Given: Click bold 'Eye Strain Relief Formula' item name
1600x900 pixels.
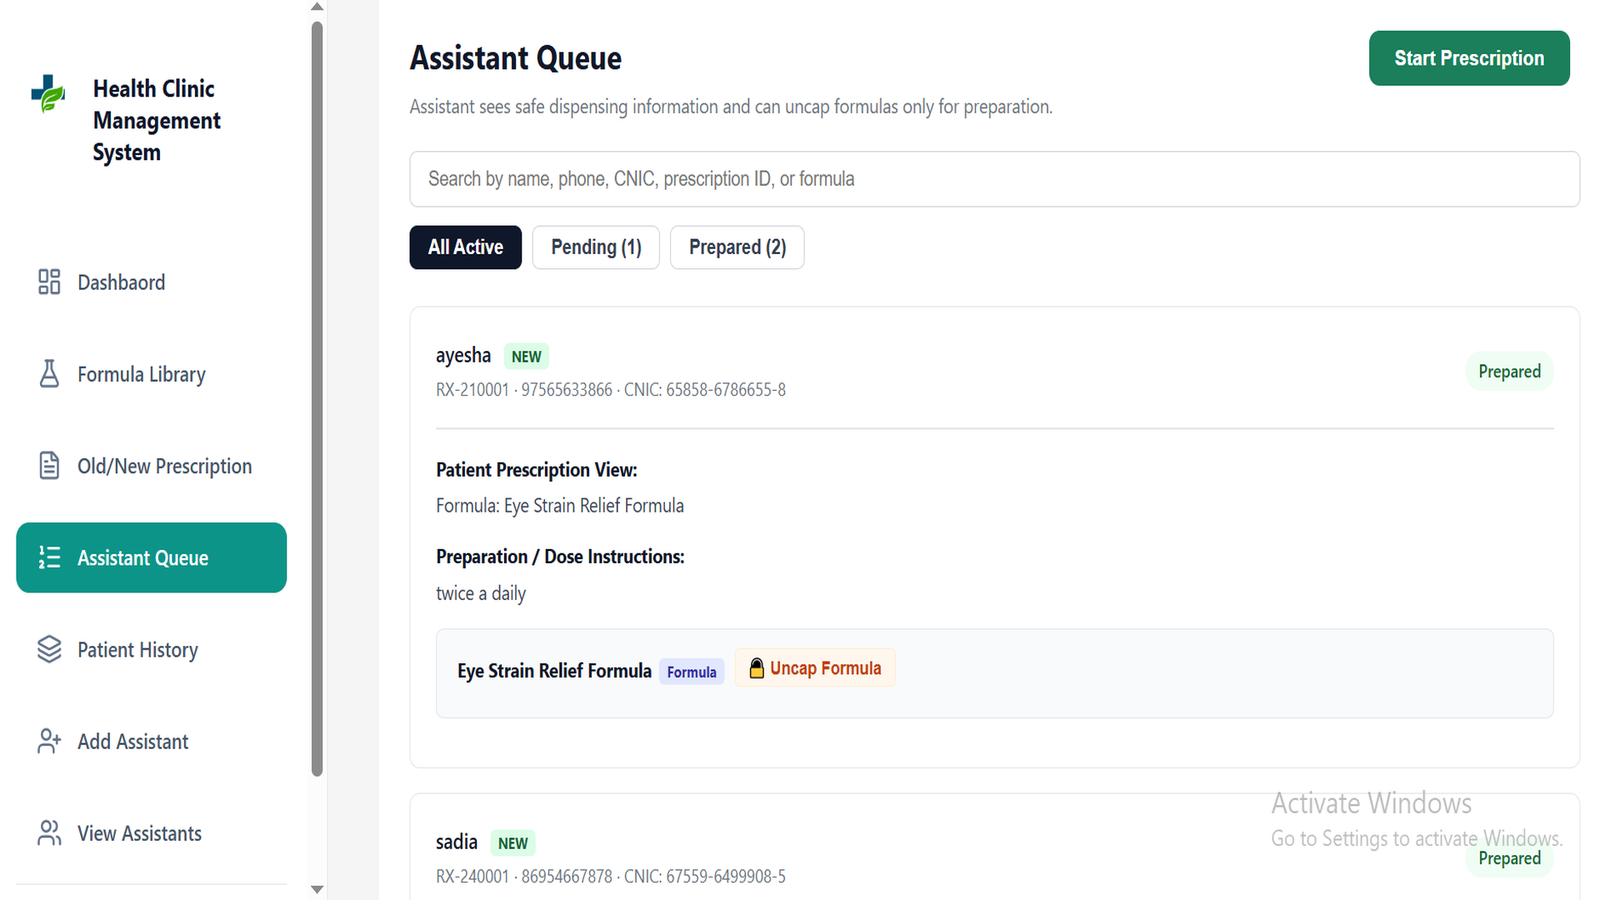Looking at the screenshot, I should pyautogui.click(x=555, y=671).
